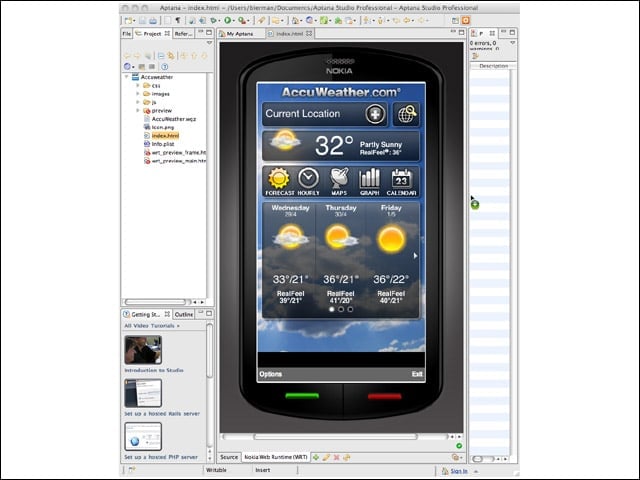Image resolution: width=640 pixels, height=480 pixels.
Task: Click green plus icon beside WRT tab
Action: pos(316,458)
